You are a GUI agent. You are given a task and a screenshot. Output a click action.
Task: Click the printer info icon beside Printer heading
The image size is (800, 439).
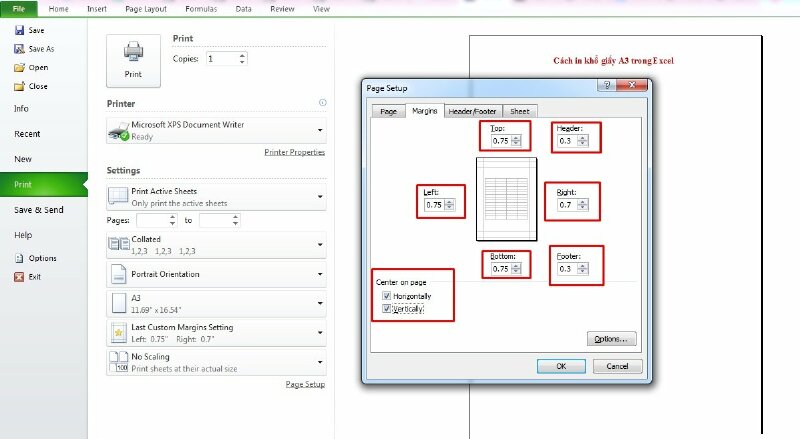(322, 103)
